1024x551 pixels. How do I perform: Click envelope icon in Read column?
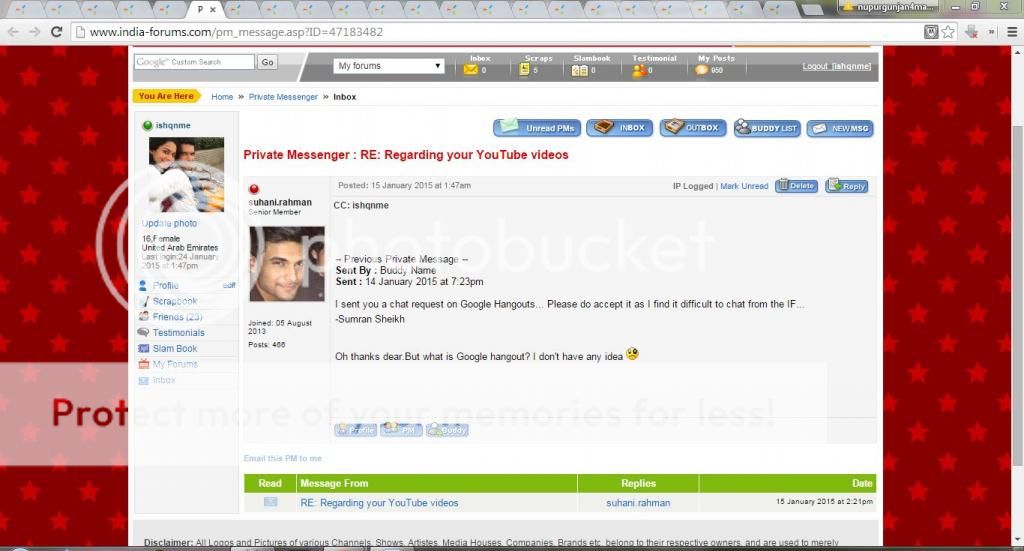point(270,502)
